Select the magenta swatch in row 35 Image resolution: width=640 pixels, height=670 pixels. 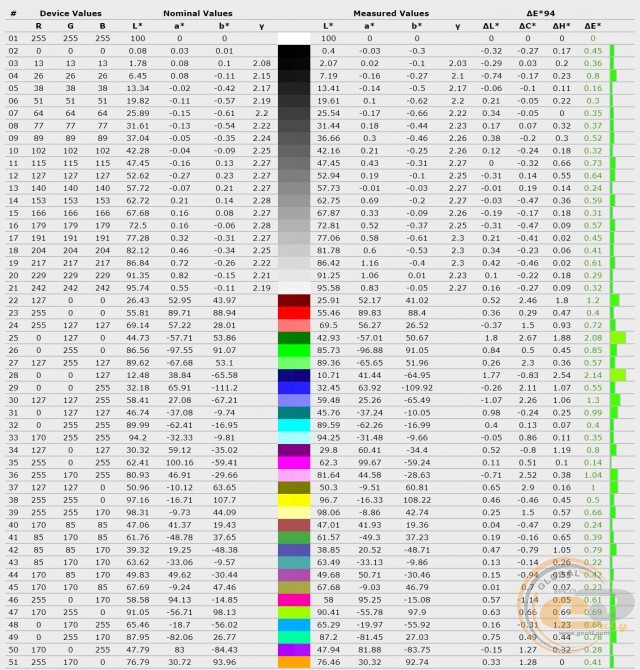(294, 463)
